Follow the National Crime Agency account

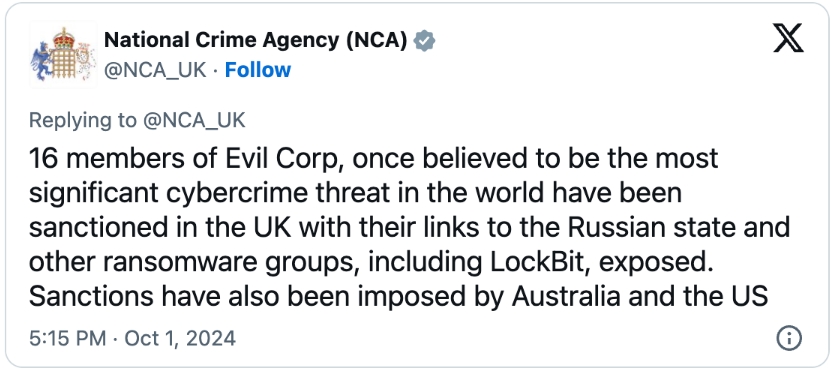click(x=258, y=70)
